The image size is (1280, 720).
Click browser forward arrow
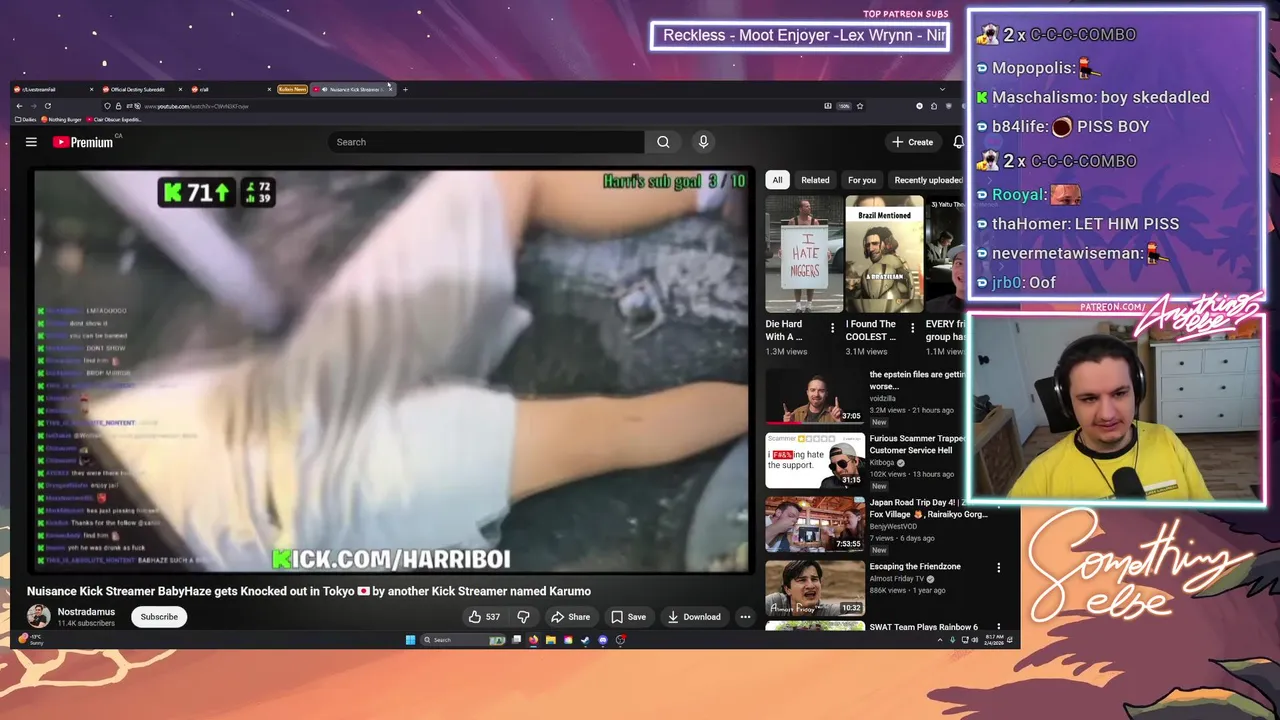coord(33,106)
